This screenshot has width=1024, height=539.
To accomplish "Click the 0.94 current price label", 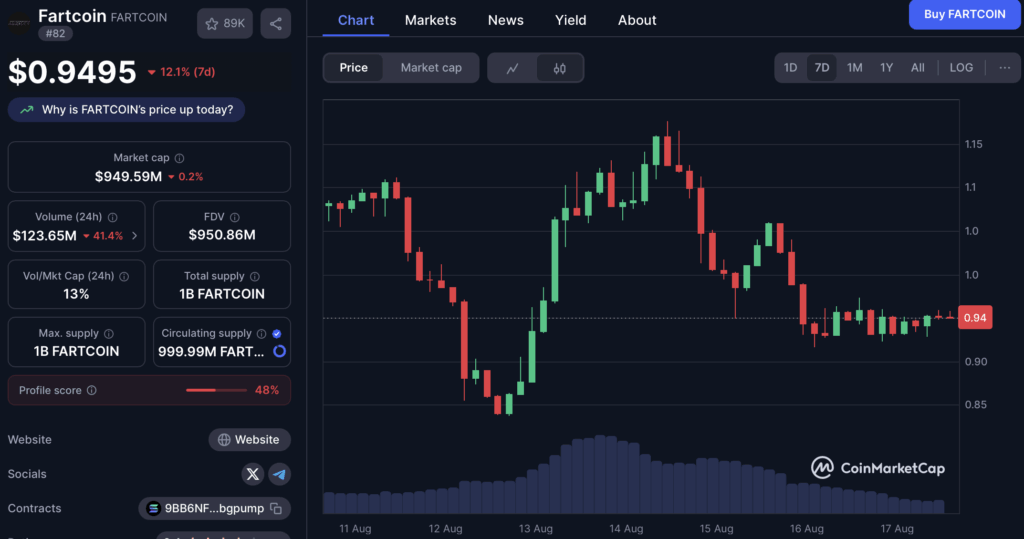I will point(975,318).
